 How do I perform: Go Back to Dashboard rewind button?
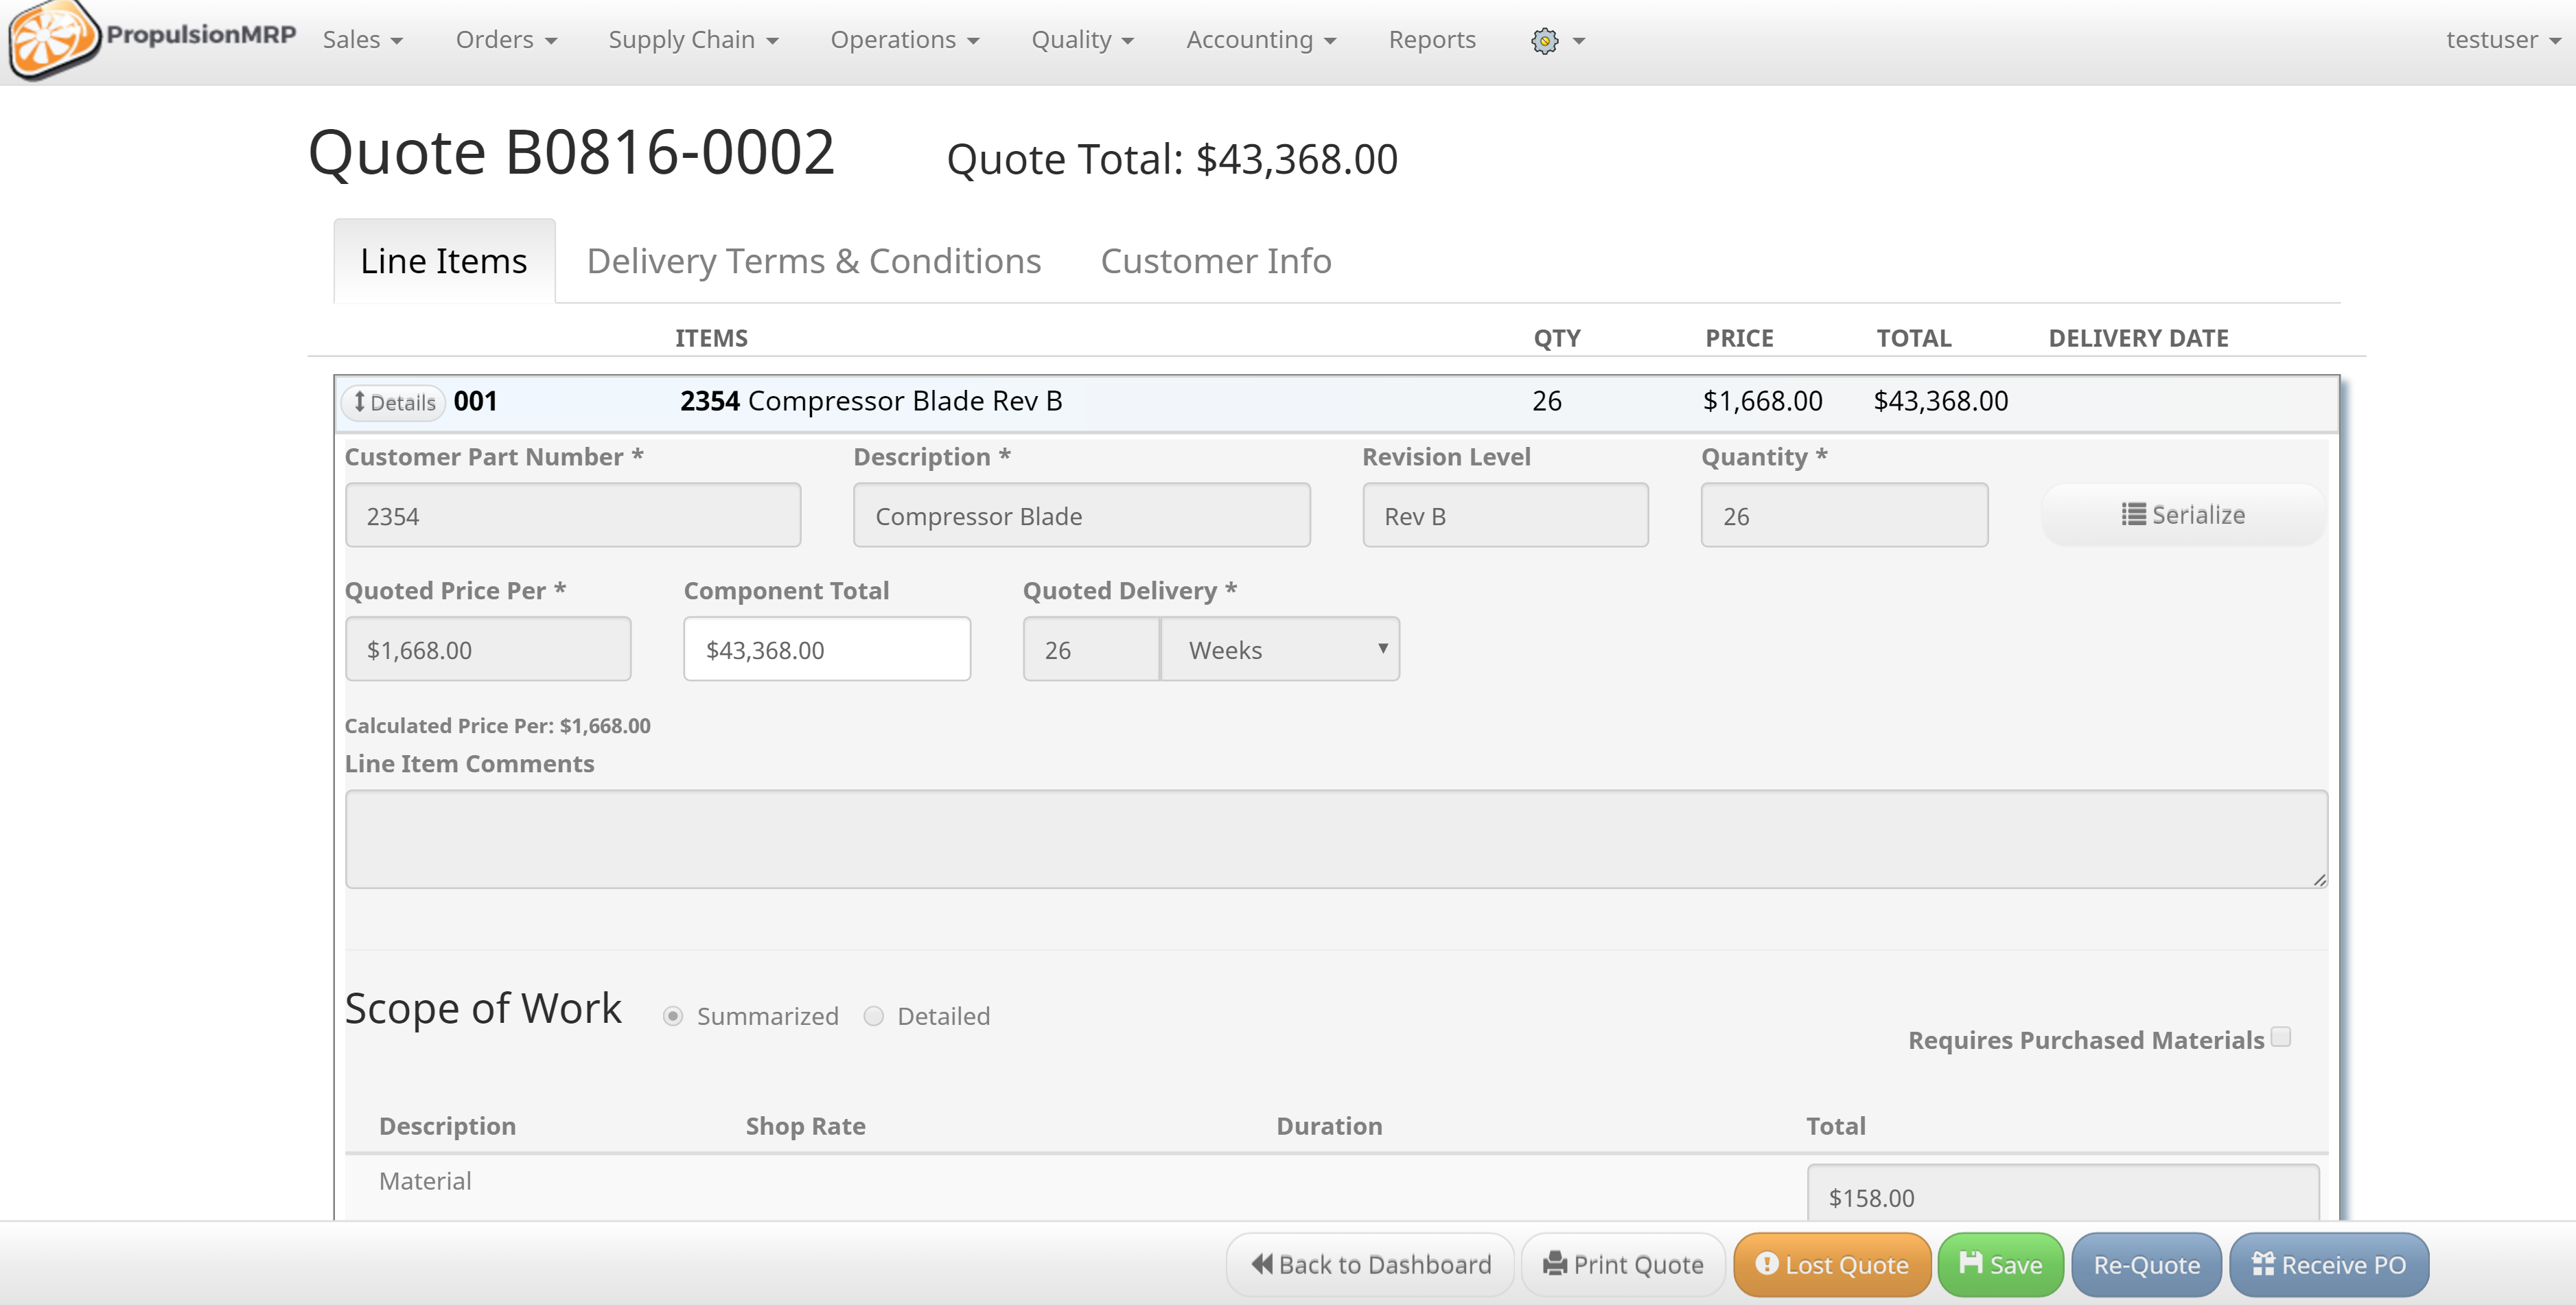(x=1370, y=1264)
